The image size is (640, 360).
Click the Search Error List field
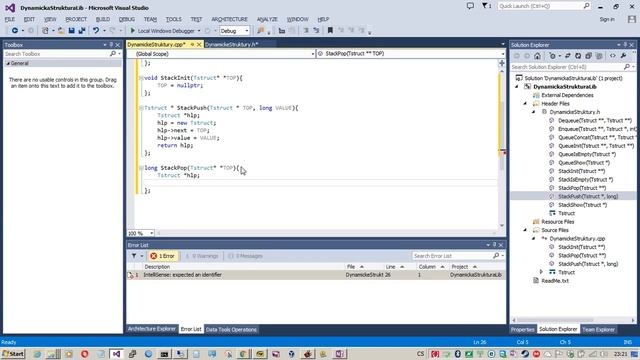457,256
